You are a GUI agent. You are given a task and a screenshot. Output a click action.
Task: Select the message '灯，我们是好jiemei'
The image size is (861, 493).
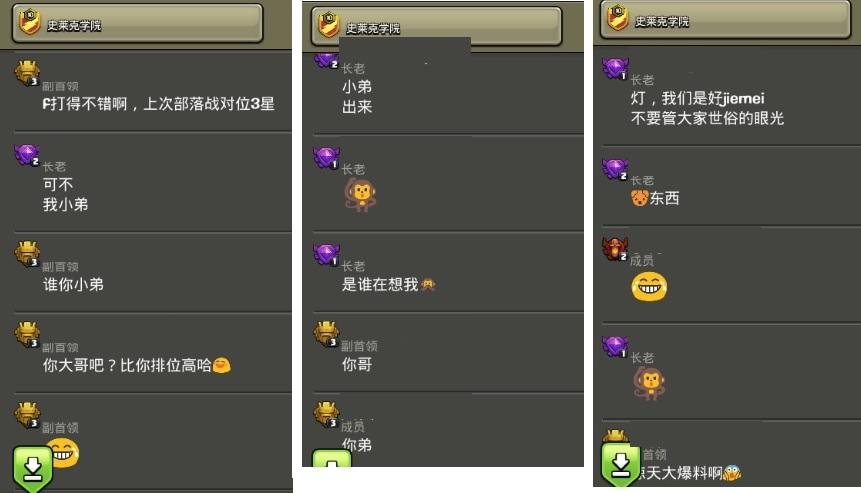tap(697, 98)
